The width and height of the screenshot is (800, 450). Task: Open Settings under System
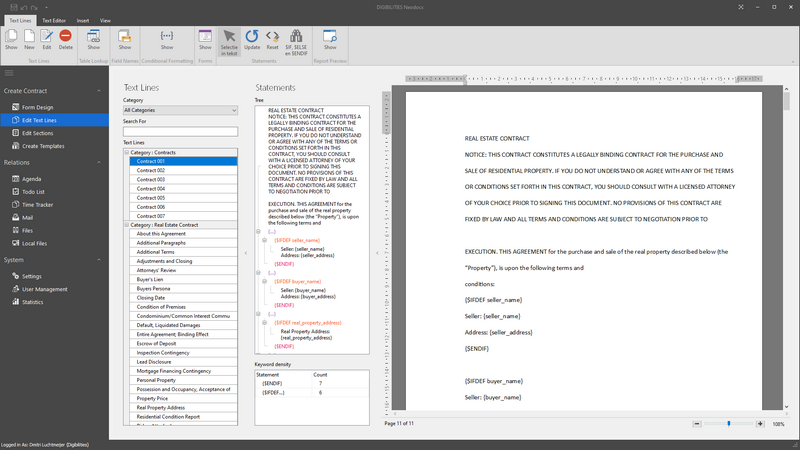pos(31,277)
